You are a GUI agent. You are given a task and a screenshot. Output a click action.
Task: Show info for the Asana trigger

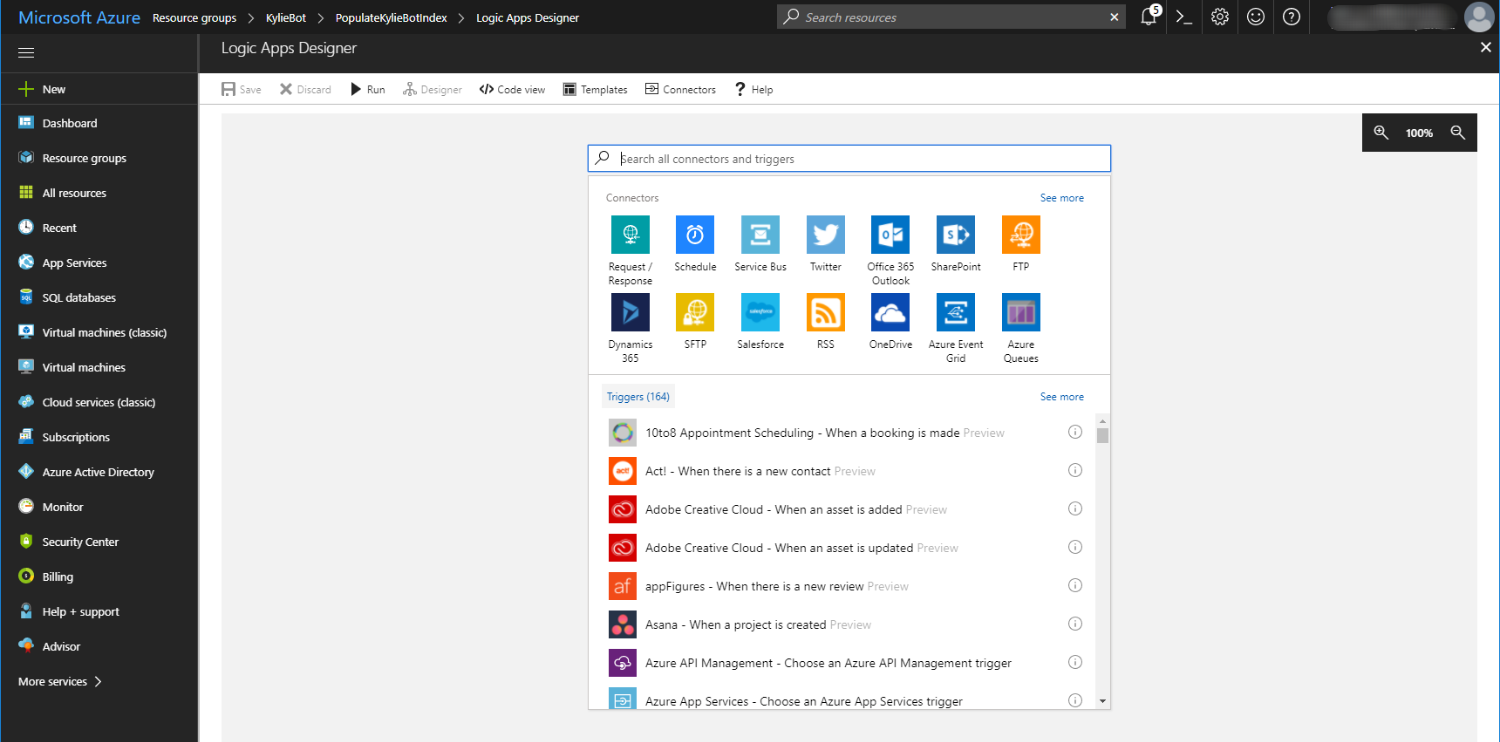click(1075, 624)
